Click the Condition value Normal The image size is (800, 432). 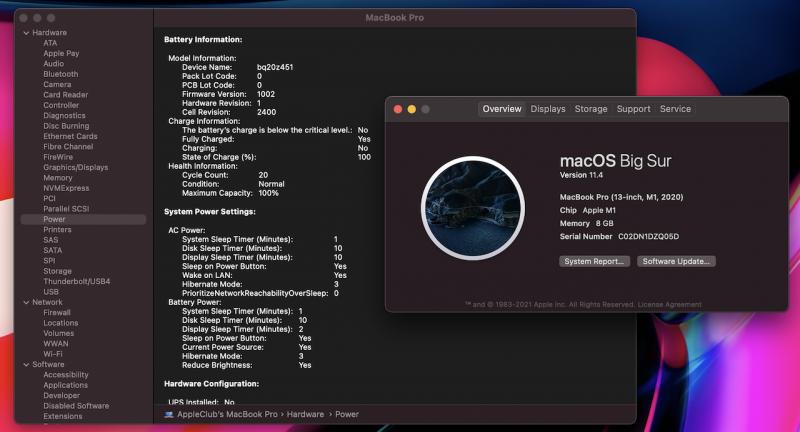(271, 184)
